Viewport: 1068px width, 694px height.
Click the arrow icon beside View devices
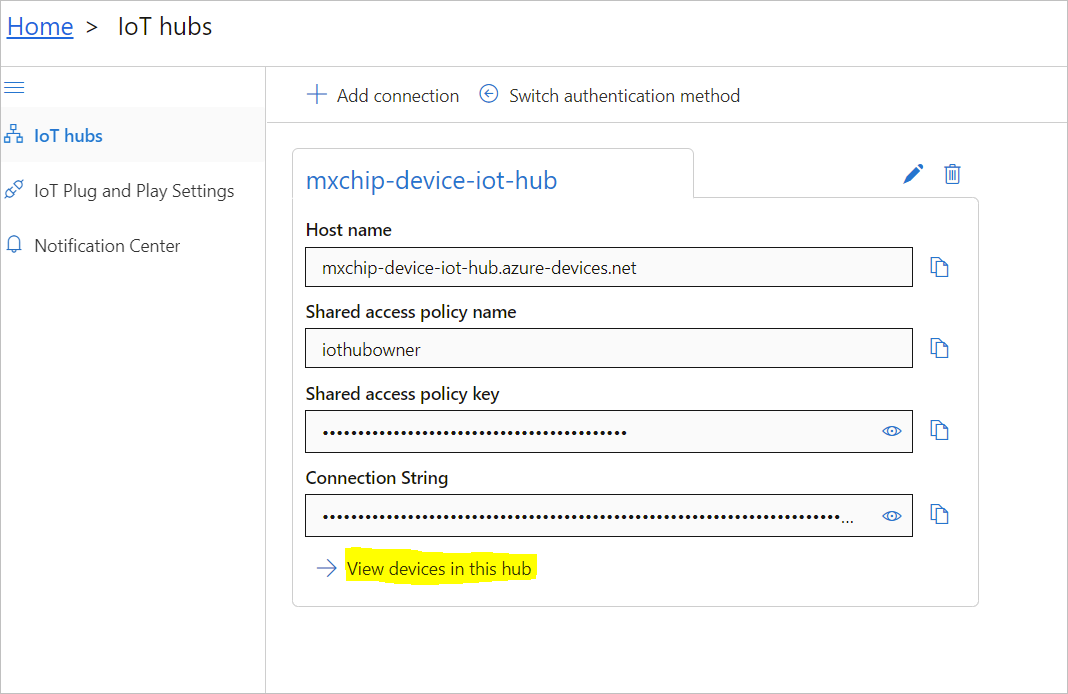[327, 568]
